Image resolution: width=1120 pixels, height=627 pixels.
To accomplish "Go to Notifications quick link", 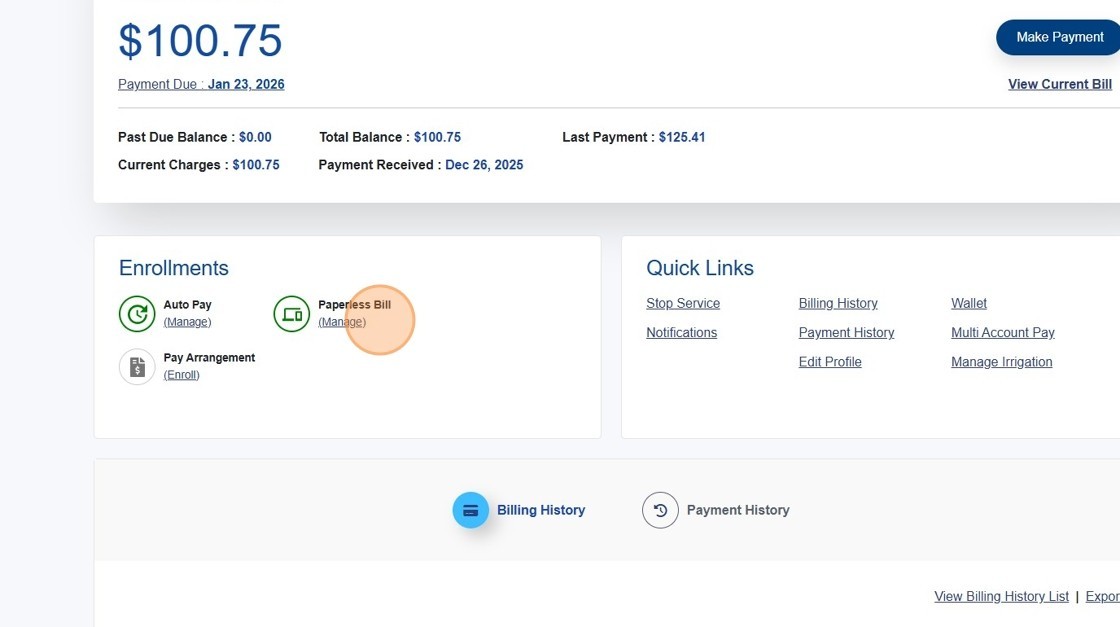I will tap(681, 333).
